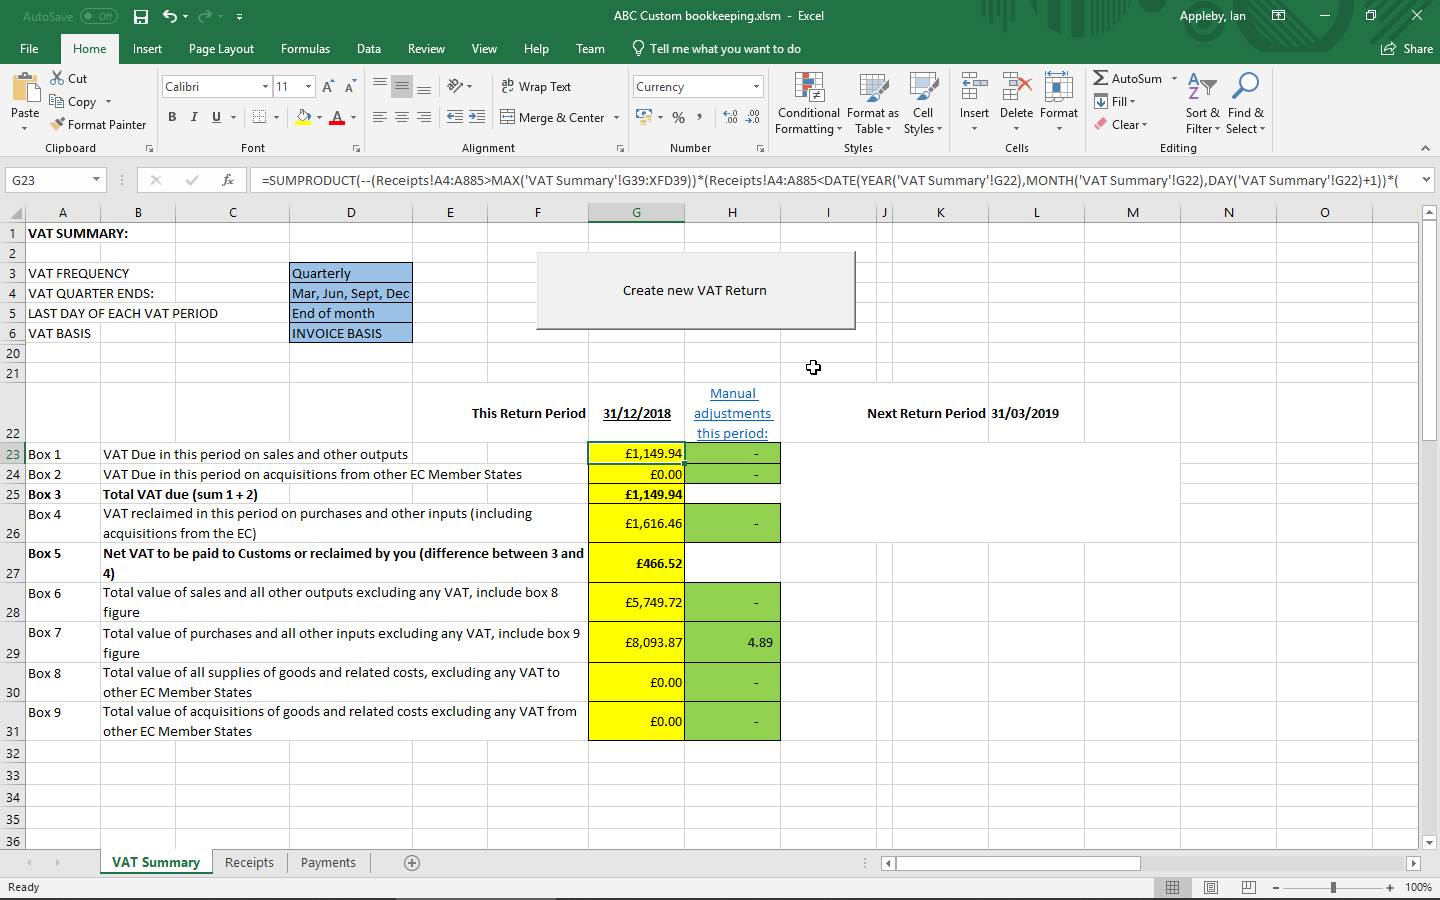Switch to the Formulas ribbon tab
The image size is (1440, 900).
click(x=305, y=48)
